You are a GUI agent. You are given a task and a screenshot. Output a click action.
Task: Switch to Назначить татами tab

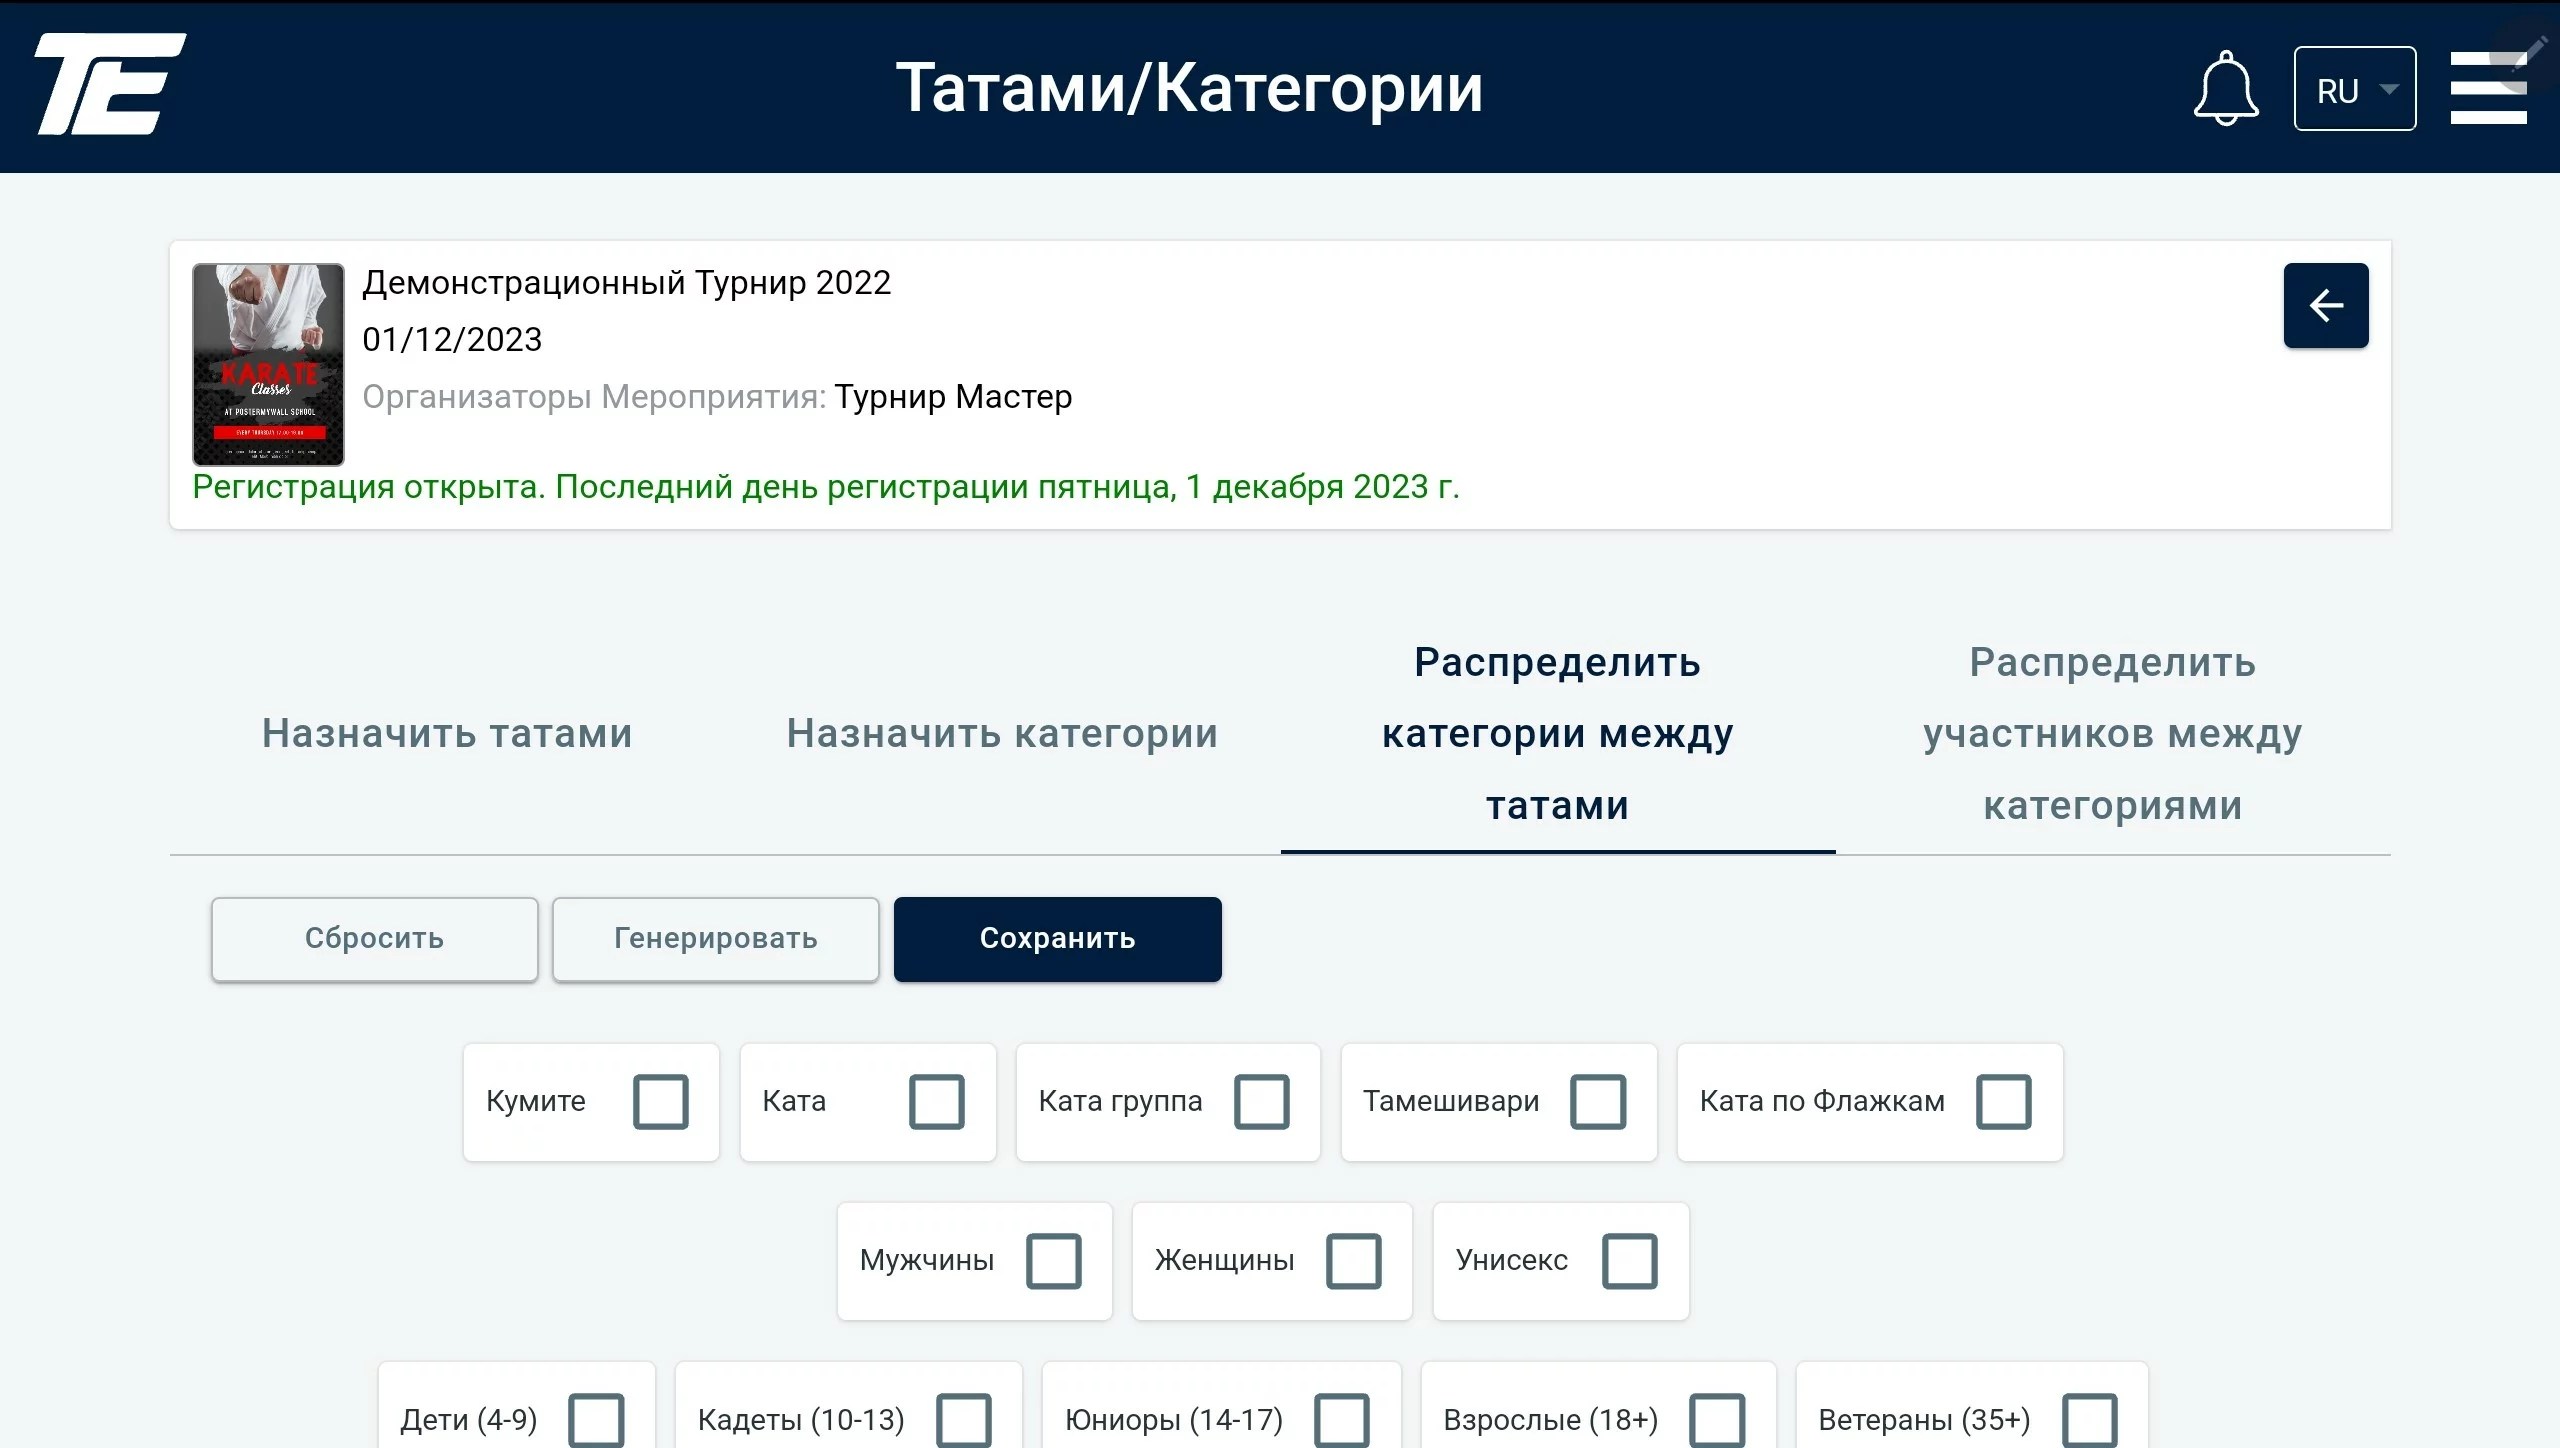click(x=447, y=733)
